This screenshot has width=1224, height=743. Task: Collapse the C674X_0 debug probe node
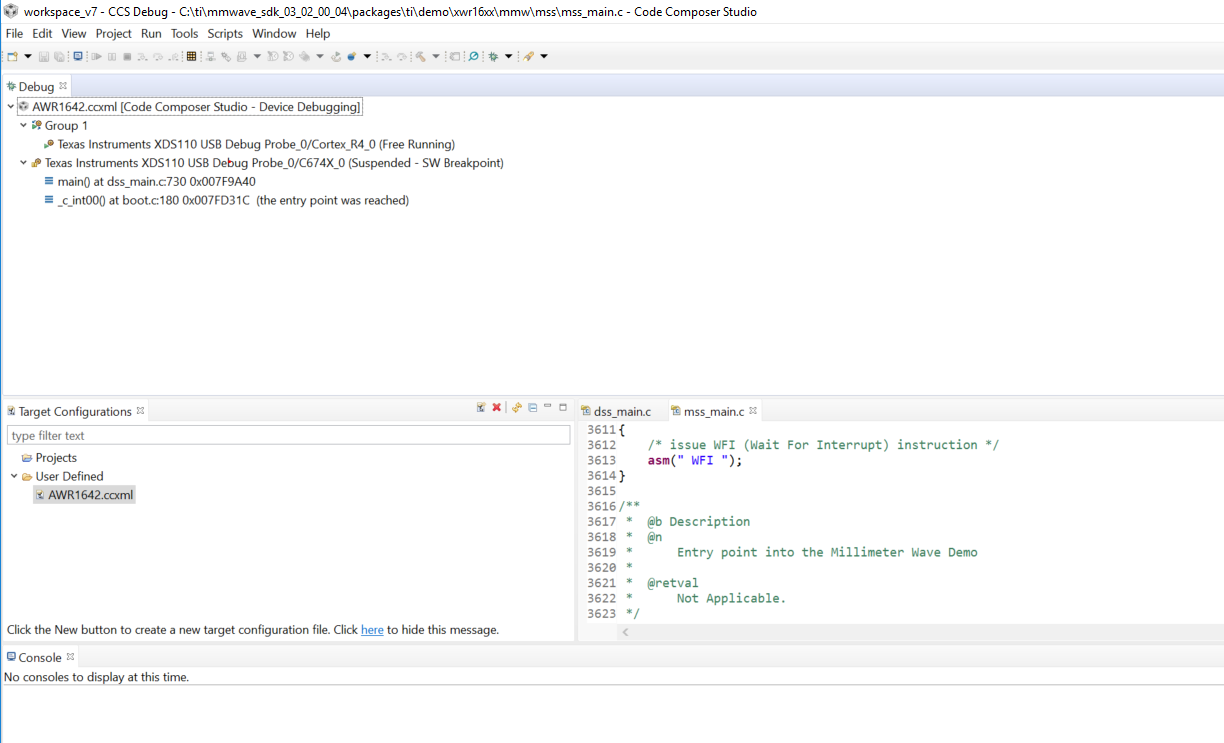tap(23, 162)
